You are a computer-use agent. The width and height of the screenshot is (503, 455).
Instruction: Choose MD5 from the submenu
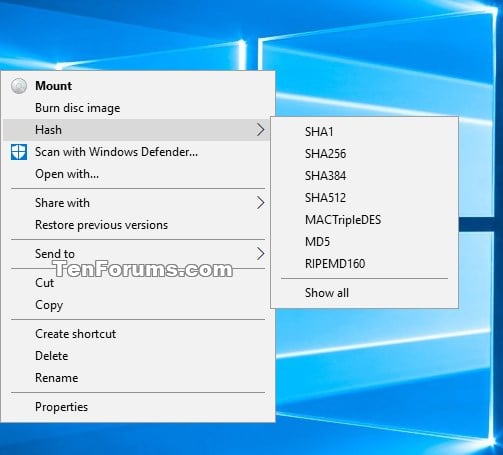364,242
